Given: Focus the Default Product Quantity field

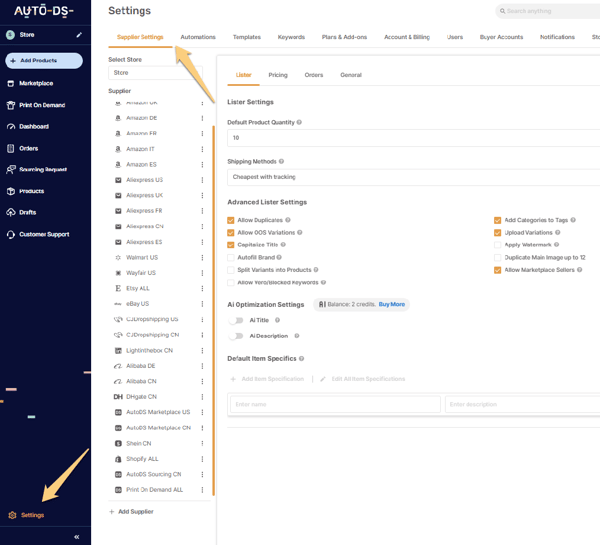Looking at the screenshot, I should click(413, 138).
